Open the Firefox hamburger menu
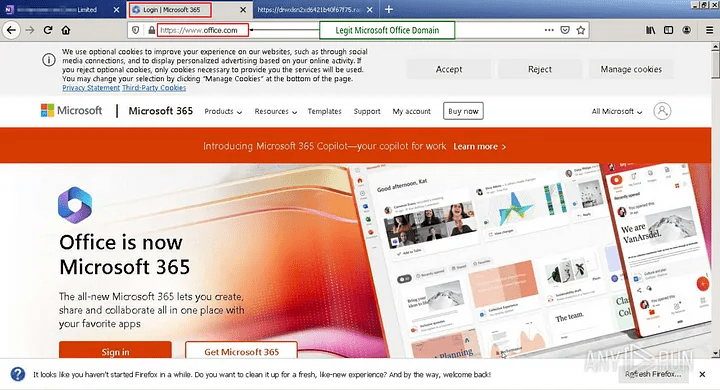 [709, 30]
